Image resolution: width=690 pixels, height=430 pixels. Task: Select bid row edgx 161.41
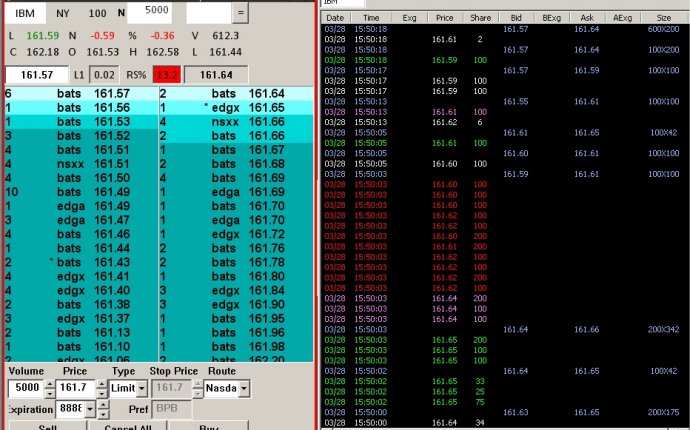(81, 276)
